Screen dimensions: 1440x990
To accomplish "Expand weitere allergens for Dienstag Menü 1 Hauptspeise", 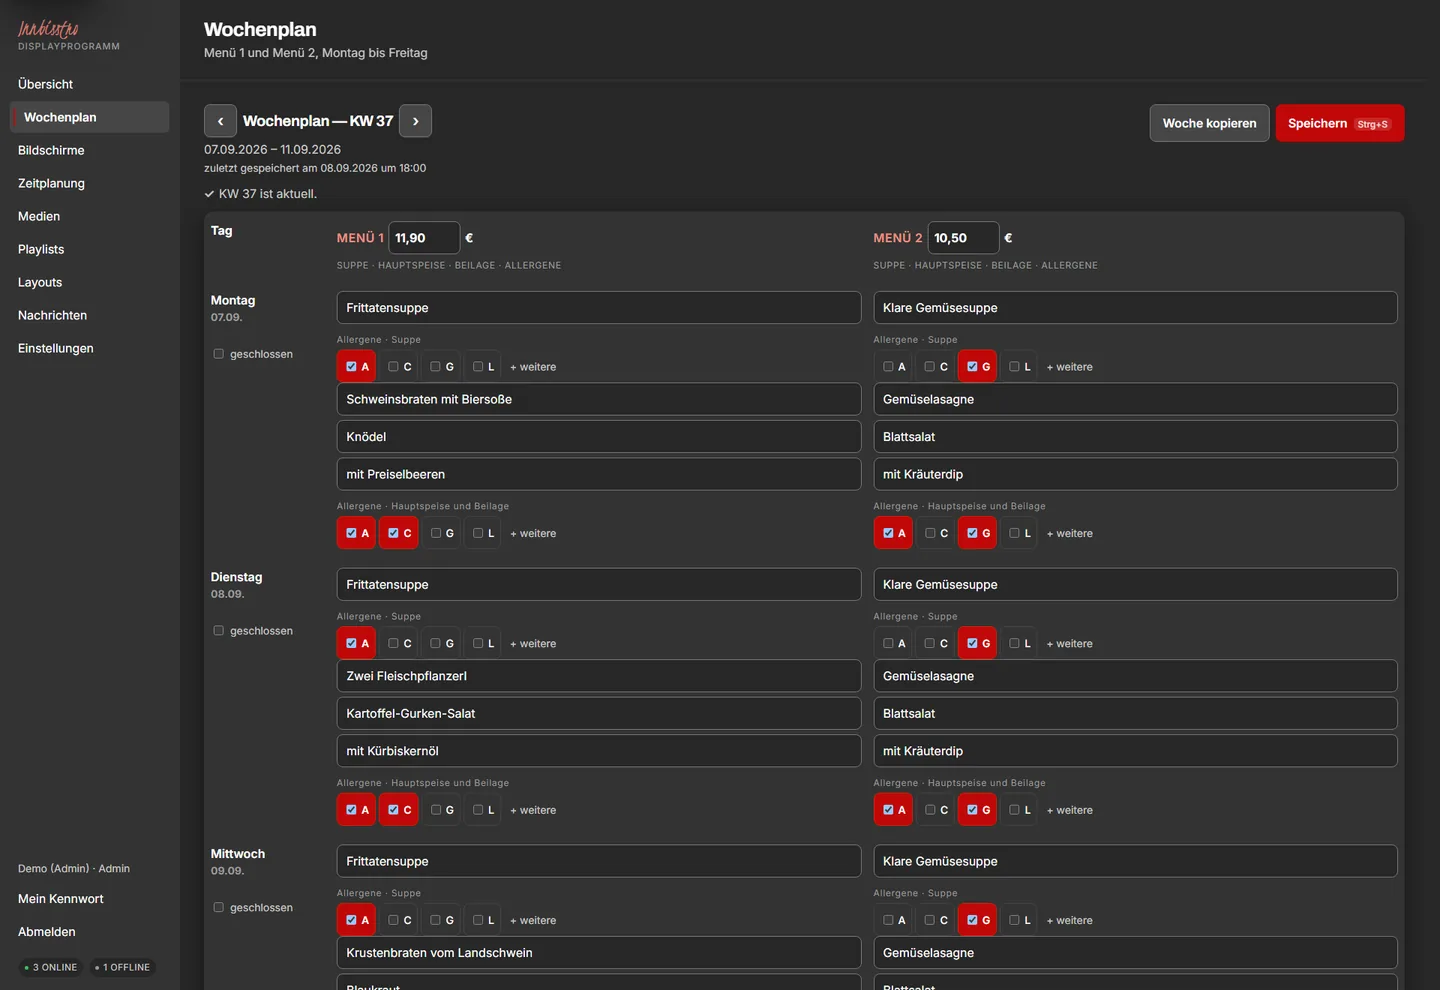I will [533, 810].
